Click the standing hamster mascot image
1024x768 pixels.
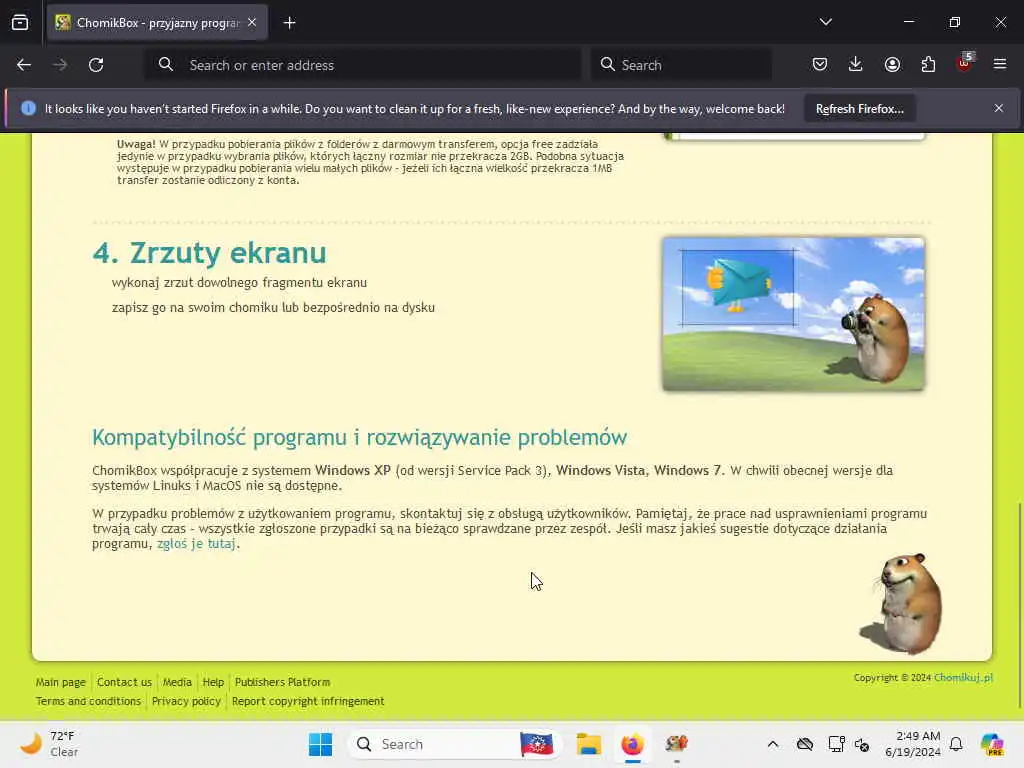903,604
